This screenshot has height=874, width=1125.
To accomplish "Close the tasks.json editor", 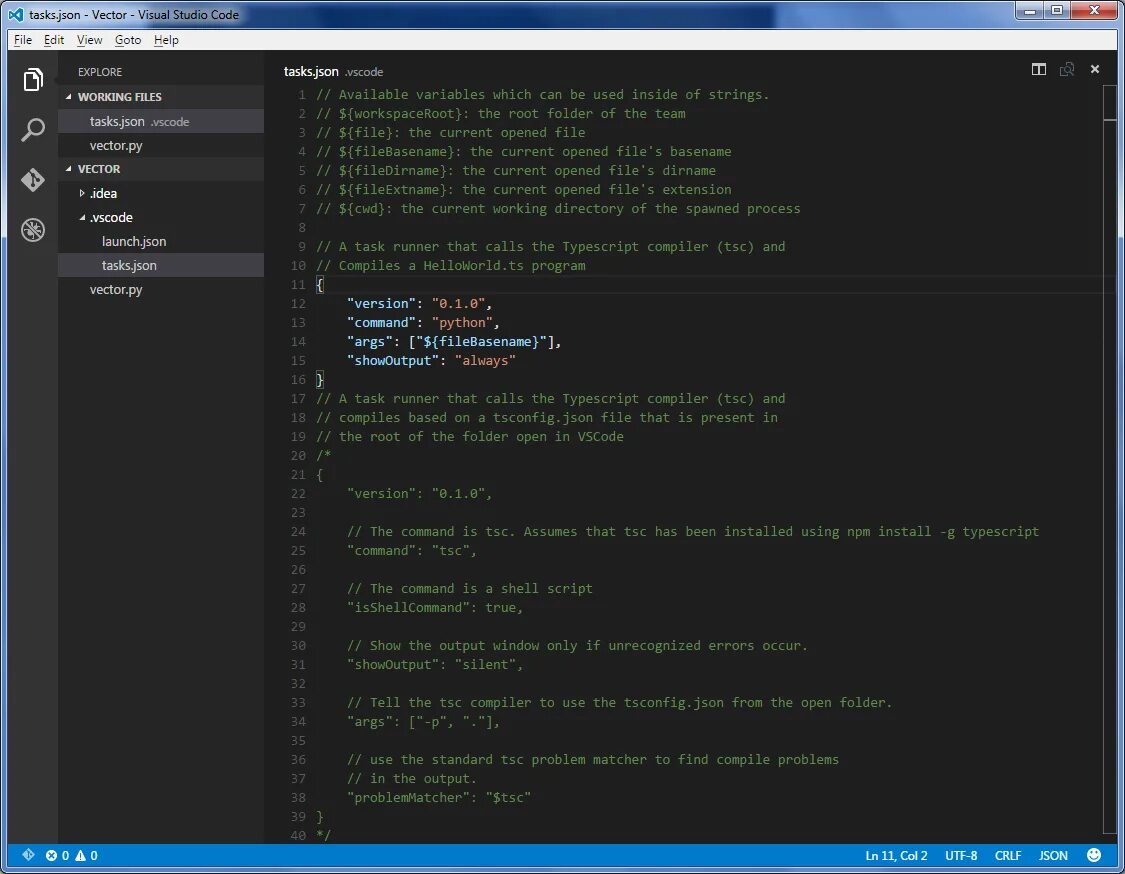I will pyautogui.click(x=1094, y=70).
